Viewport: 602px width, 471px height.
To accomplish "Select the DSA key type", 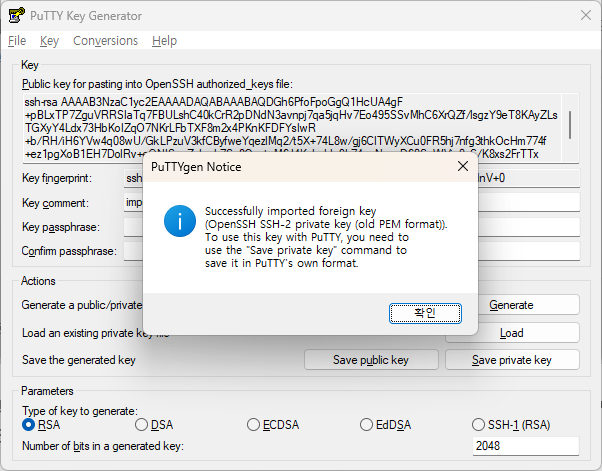I will pos(154,425).
